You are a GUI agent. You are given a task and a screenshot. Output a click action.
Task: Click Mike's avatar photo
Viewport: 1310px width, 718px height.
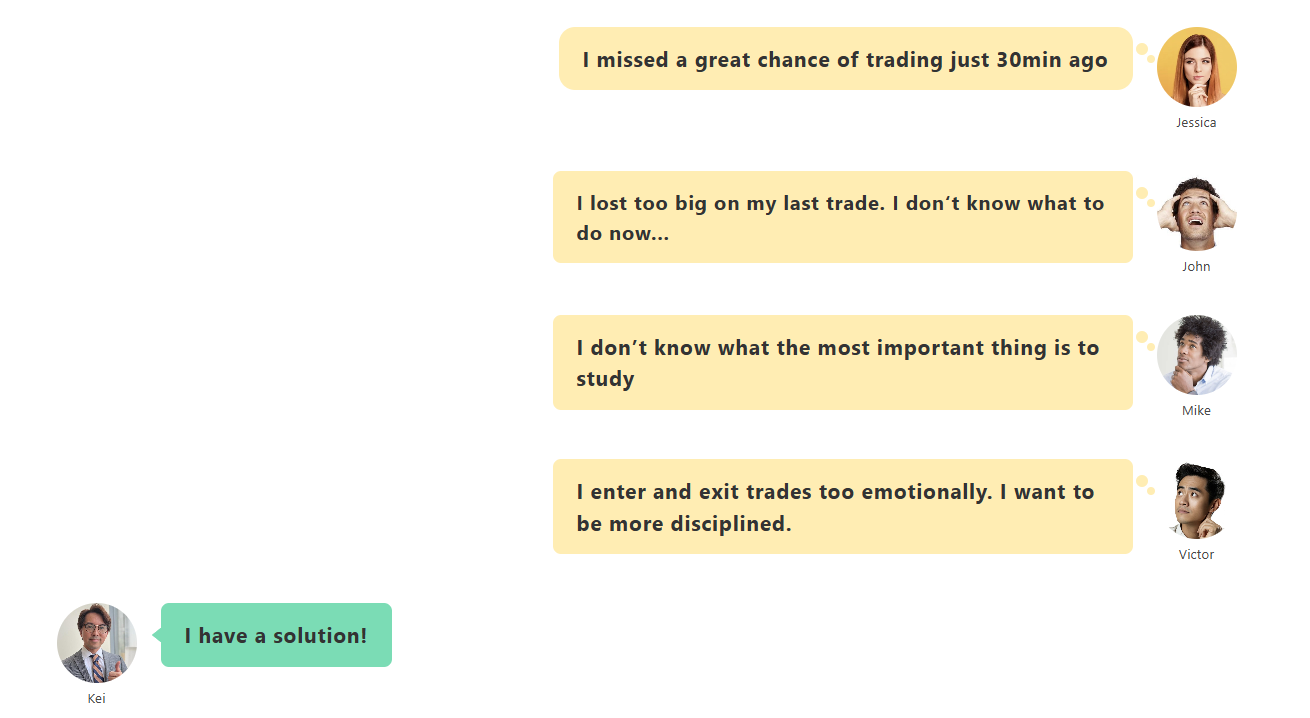pos(1196,355)
